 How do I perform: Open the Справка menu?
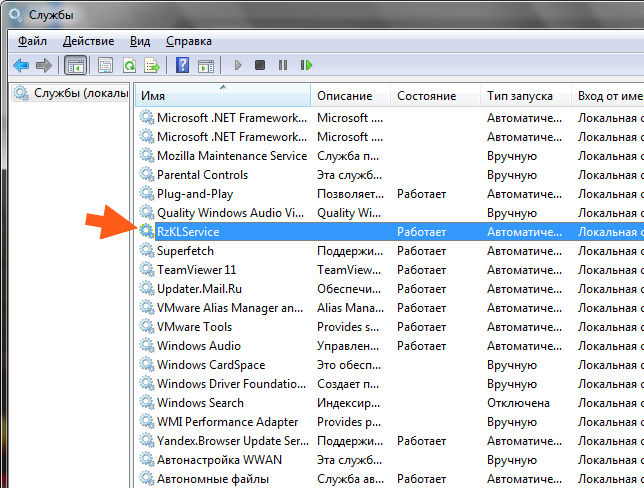coord(189,41)
